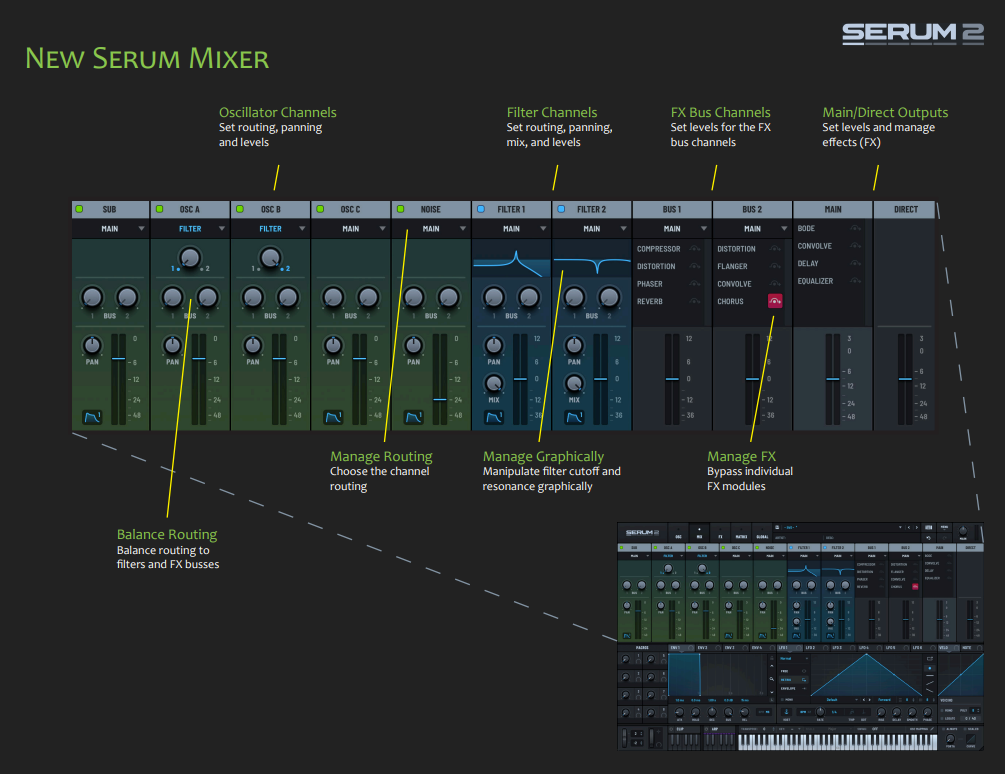Bypass the BUS 2 DISTORTION effect

coord(775,249)
